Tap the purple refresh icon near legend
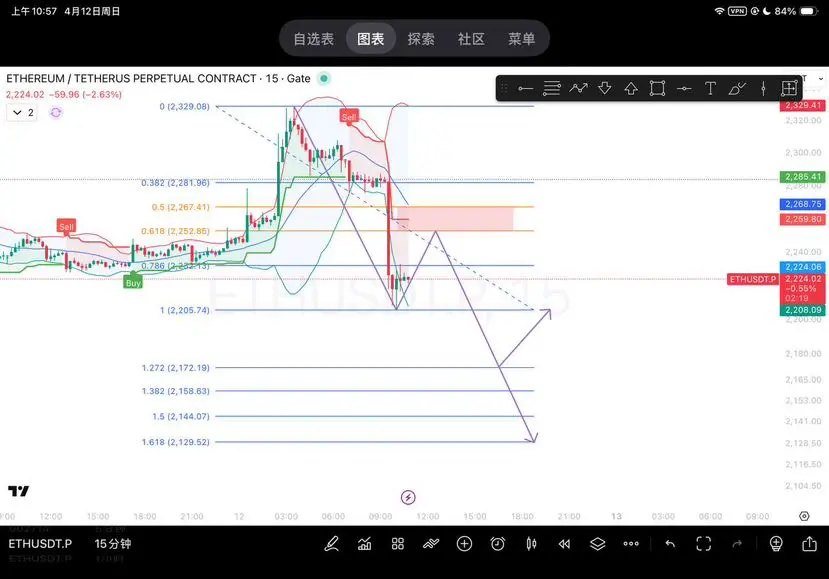The width and height of the screenshot is (829, 579). pos(56,113)
